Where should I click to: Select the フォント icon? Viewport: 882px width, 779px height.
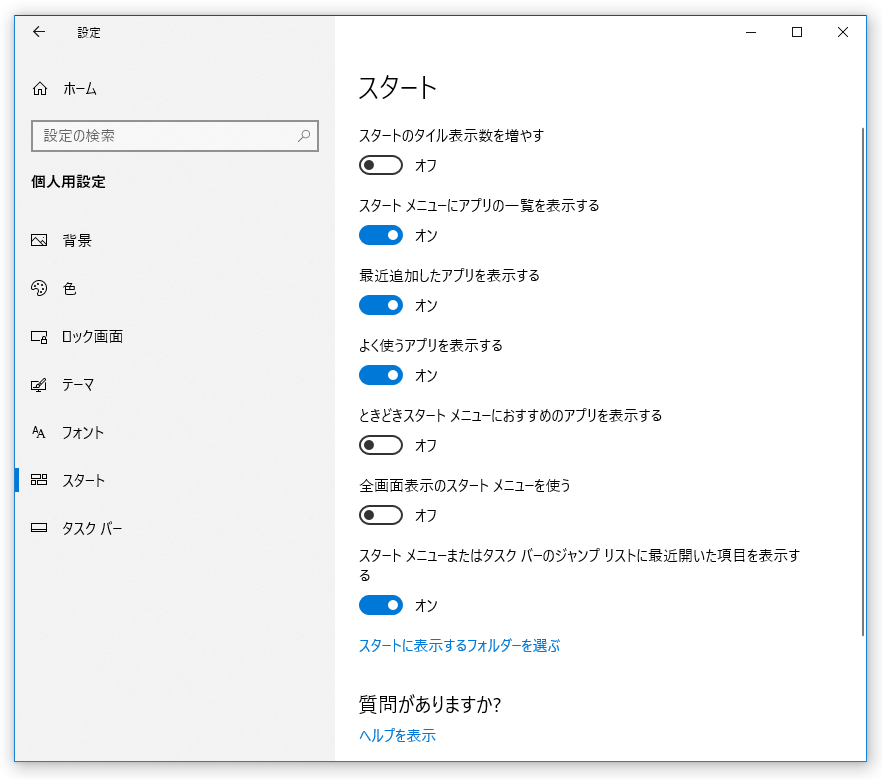39,432
